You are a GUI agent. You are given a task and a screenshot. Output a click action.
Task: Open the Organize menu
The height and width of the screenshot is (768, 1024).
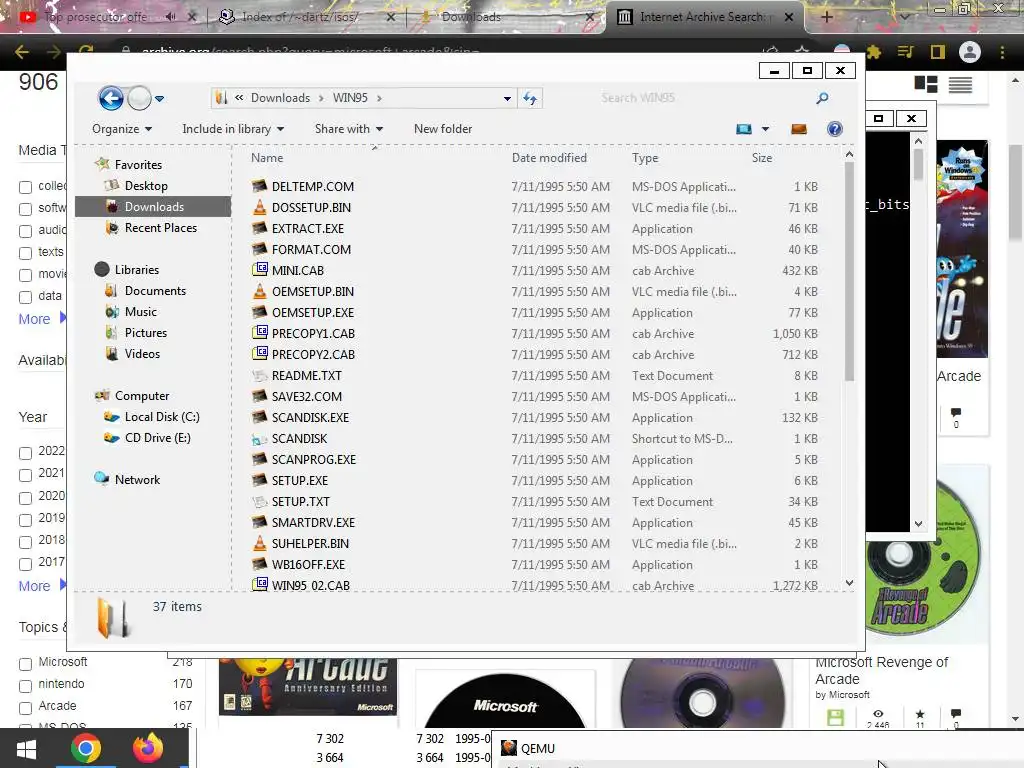pyautogui.click(x=122, y=129)
